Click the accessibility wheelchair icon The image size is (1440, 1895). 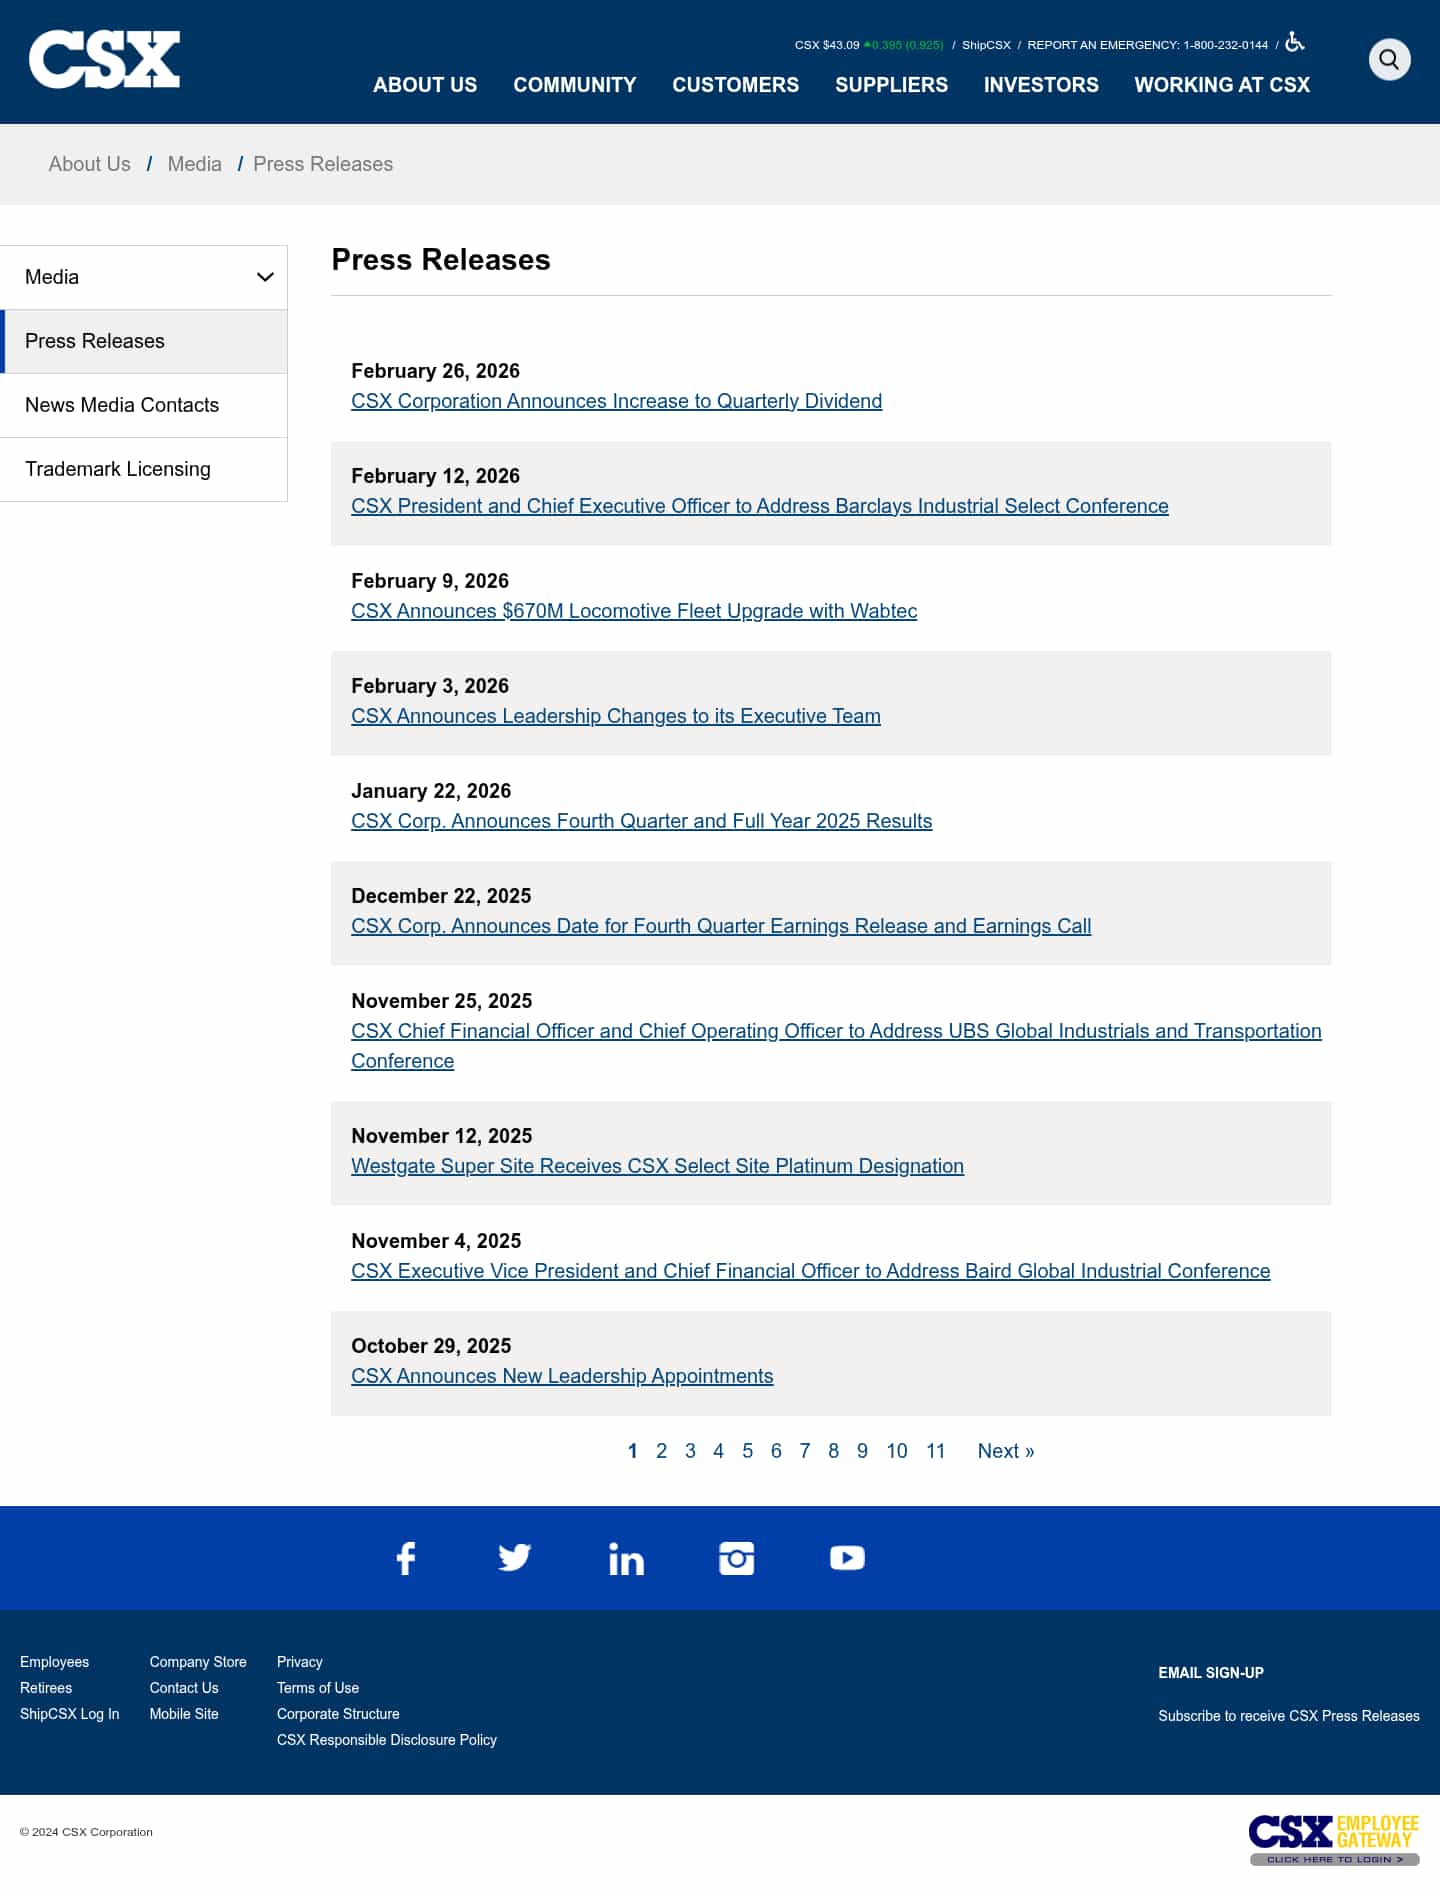click(x=1295, y=42)
